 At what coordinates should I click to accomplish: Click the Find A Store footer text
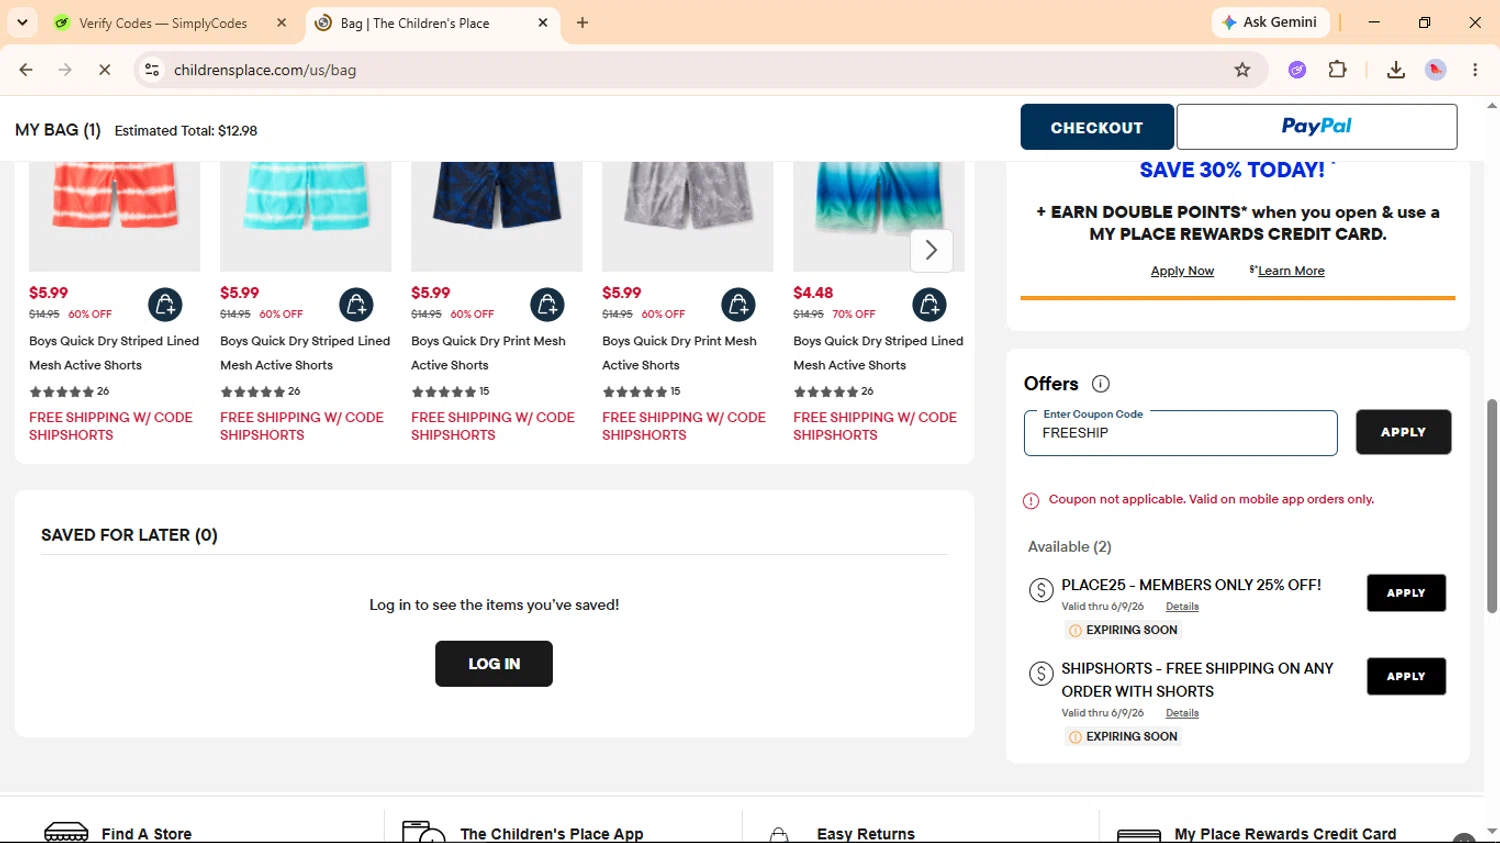(x=146, y=834)
